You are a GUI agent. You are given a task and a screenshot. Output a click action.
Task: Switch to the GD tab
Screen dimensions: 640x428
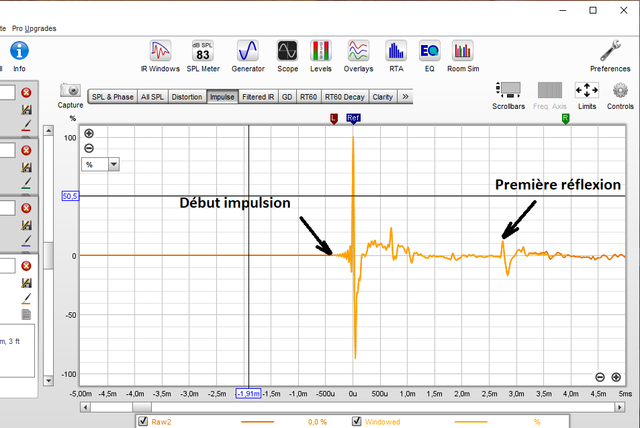[287, 97]
